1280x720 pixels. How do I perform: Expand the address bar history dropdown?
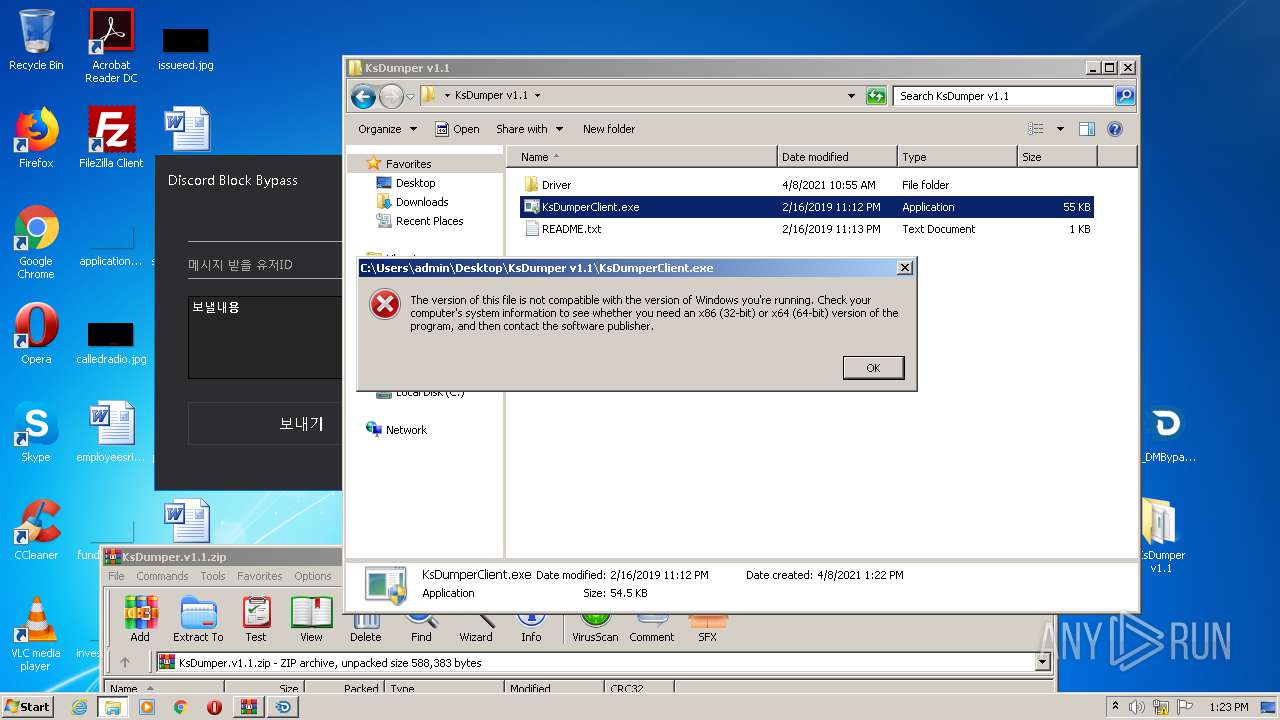coord(851,96)
